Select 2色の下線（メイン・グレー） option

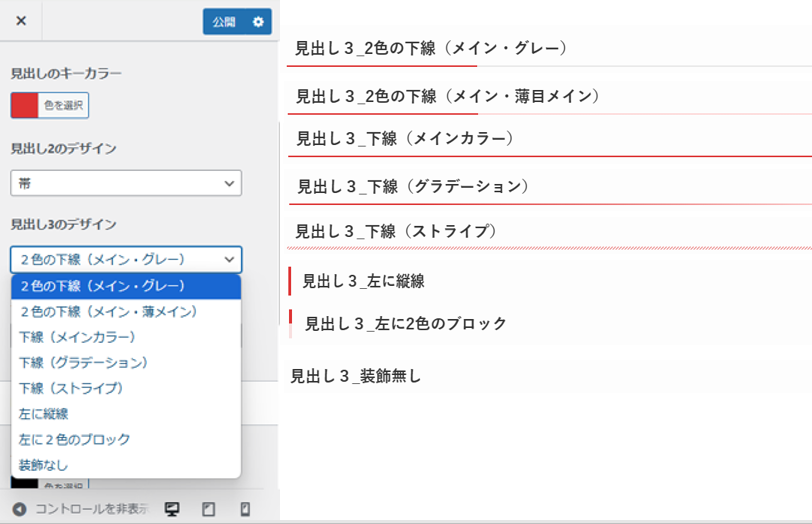click(126, 286)
